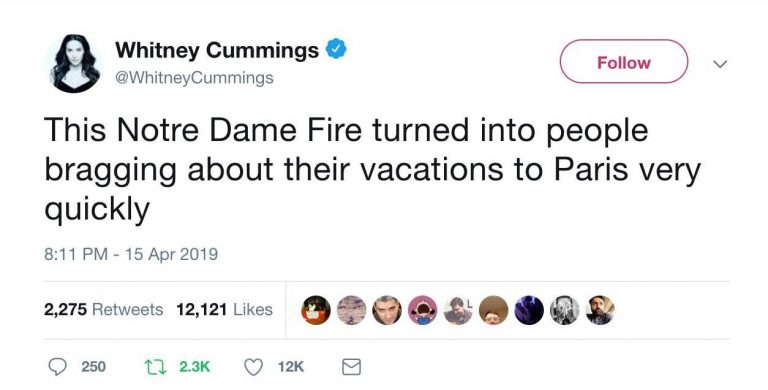
Task: Click the blue verified badge
Action: 336,49
